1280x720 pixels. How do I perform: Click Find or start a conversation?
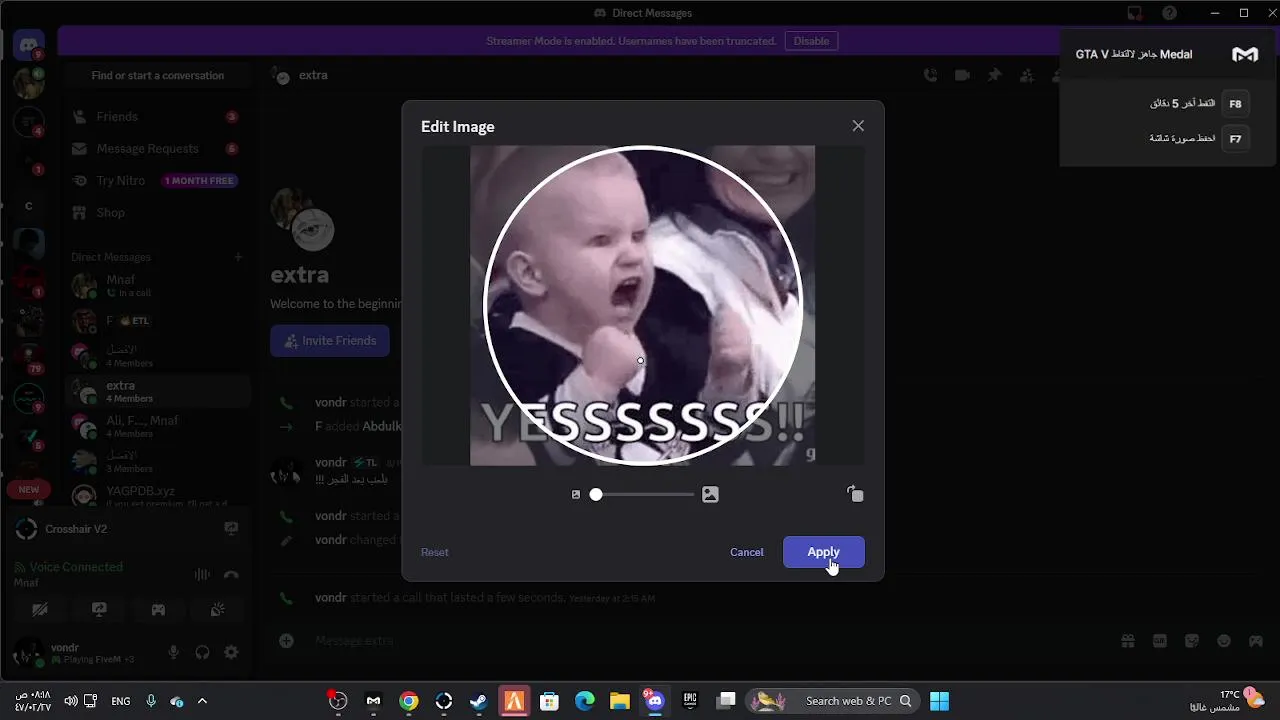(157, 75)
